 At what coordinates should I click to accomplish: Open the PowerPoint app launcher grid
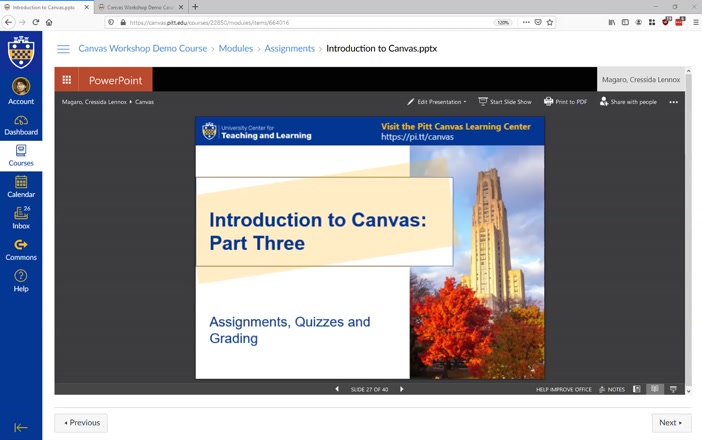pyautogui.click(x=67, y=80)
